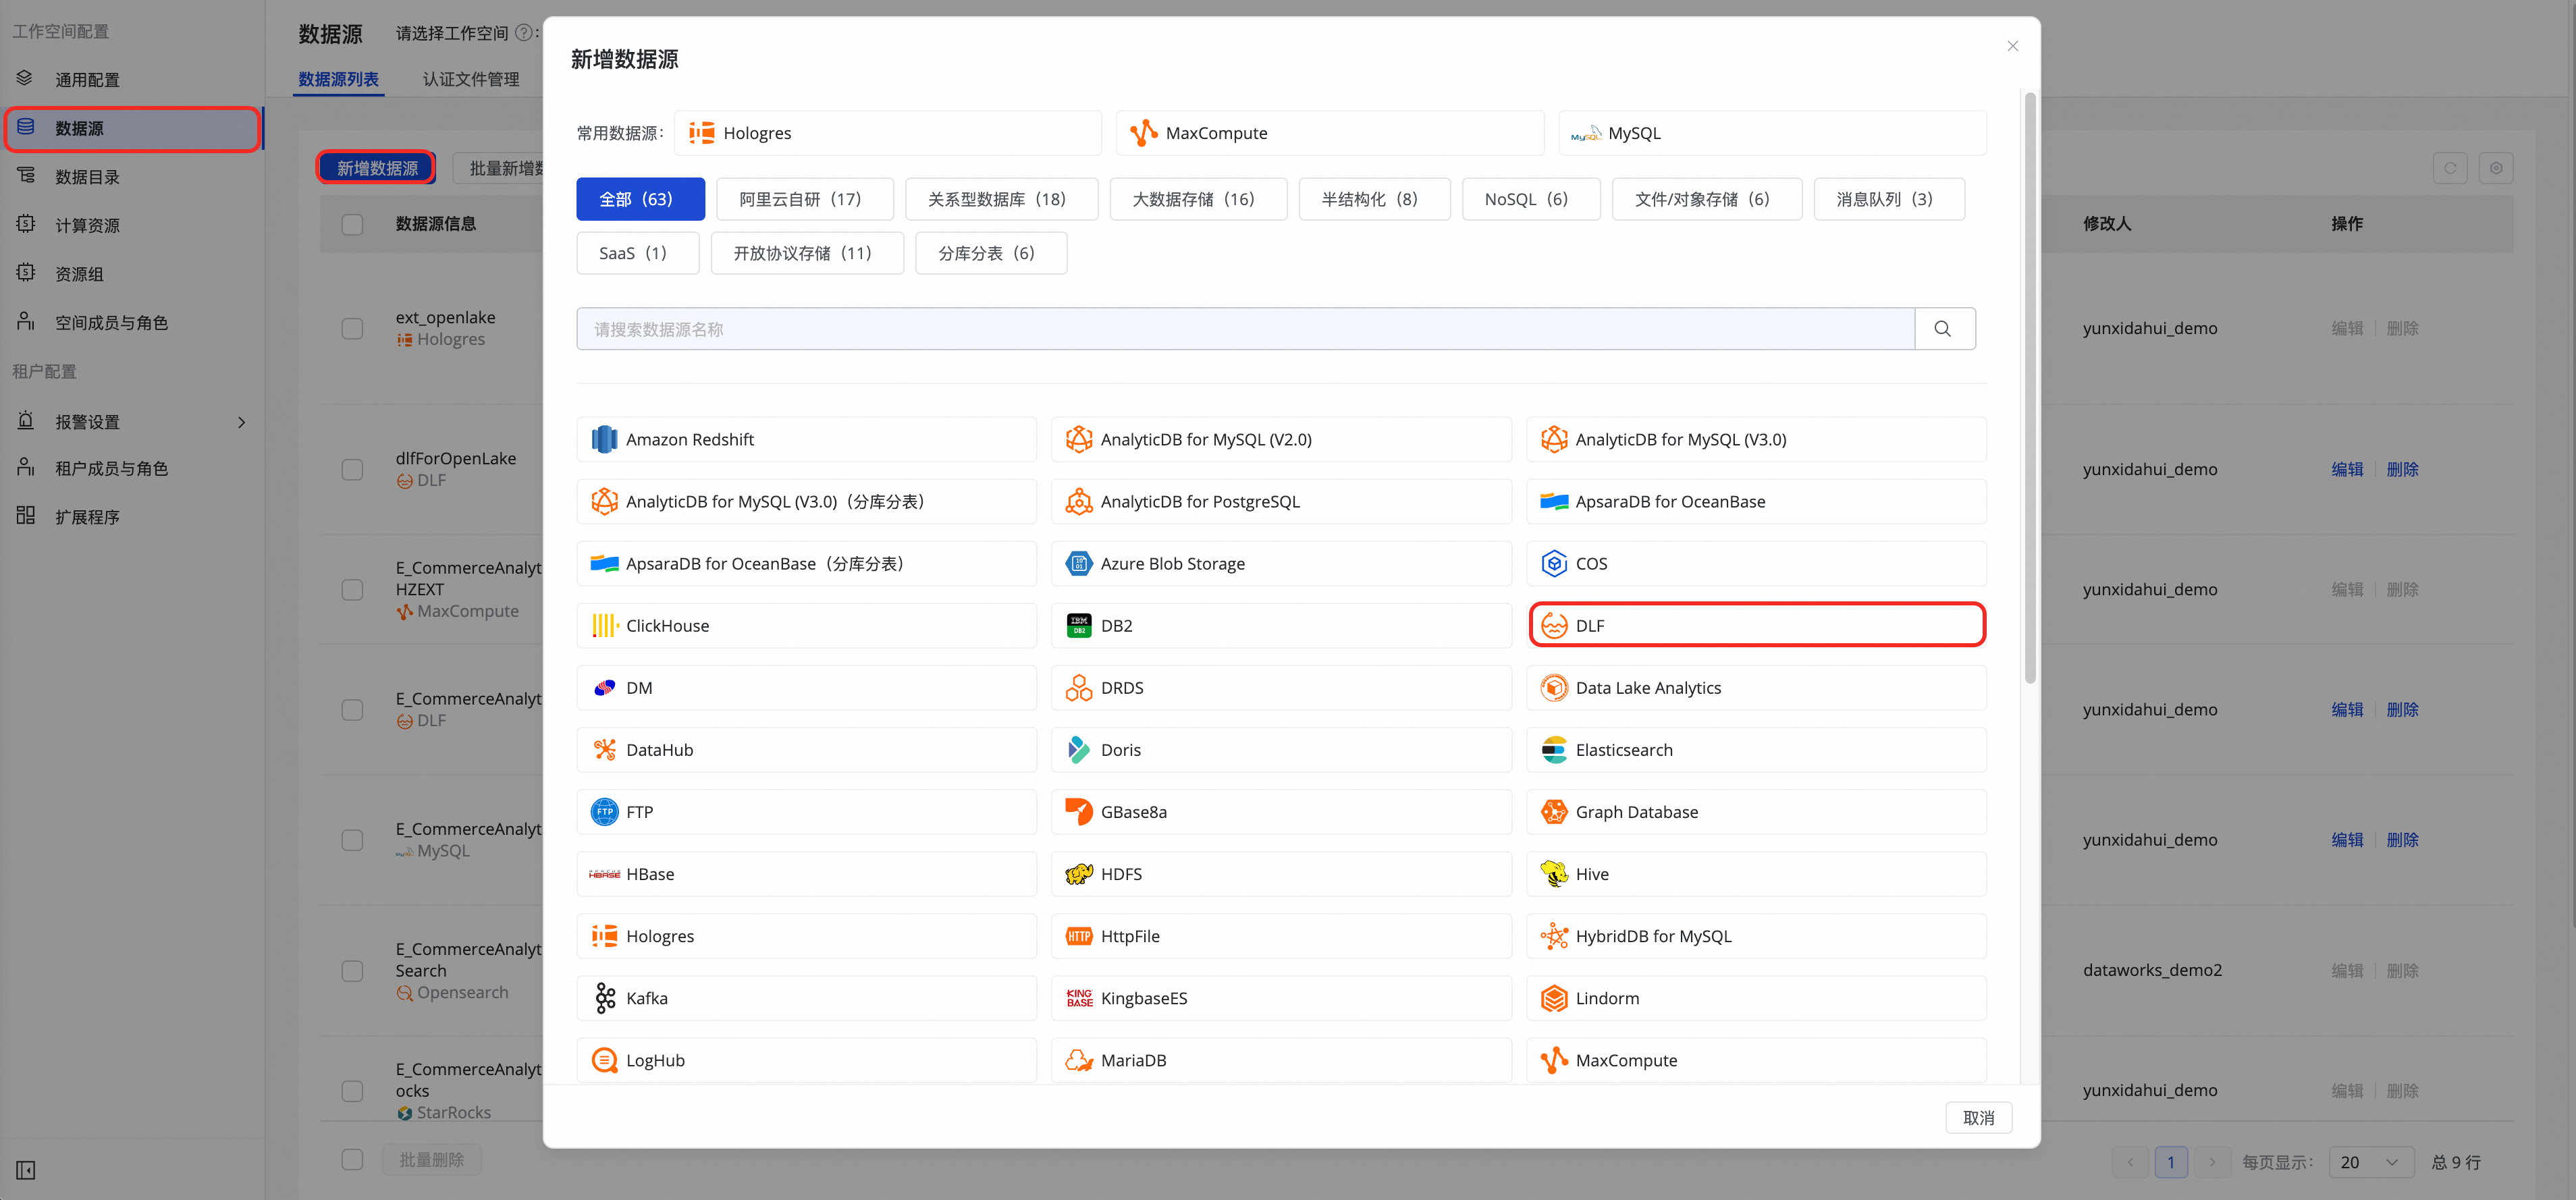
Task: Select the ClickHouse data source icon
Action: tap(605, 626)
